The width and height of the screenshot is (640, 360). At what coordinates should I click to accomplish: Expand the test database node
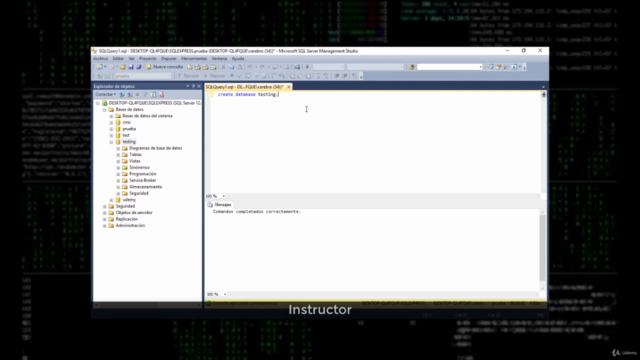pyautogui.click(x=111, y=135)
